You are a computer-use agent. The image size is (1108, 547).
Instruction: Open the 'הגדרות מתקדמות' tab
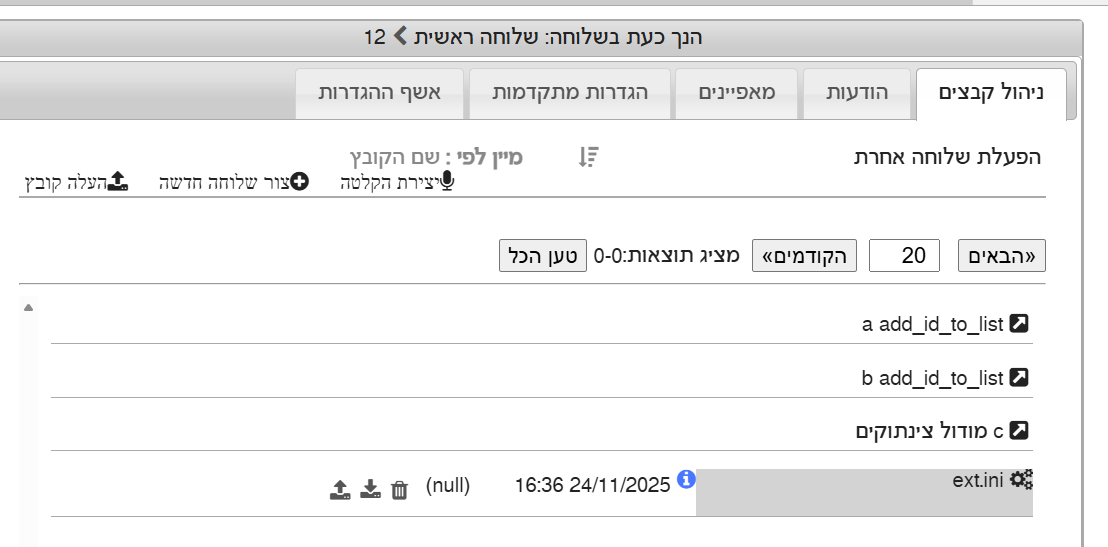(570, 93)
